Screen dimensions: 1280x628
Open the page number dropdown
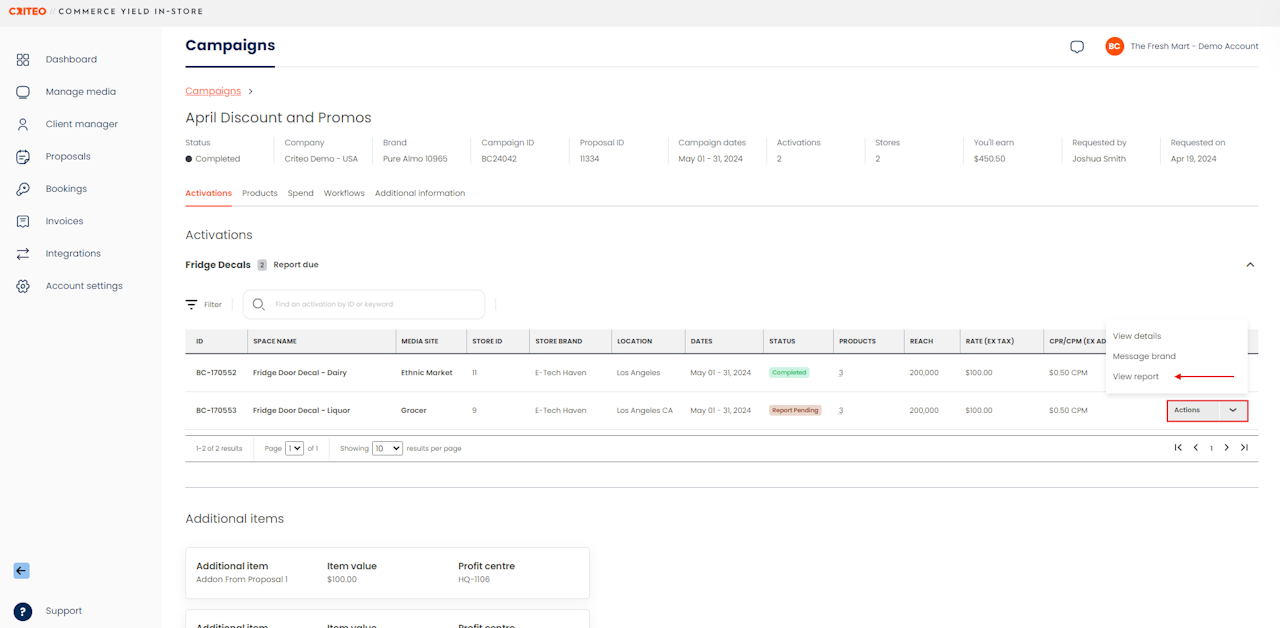[294, 448]
